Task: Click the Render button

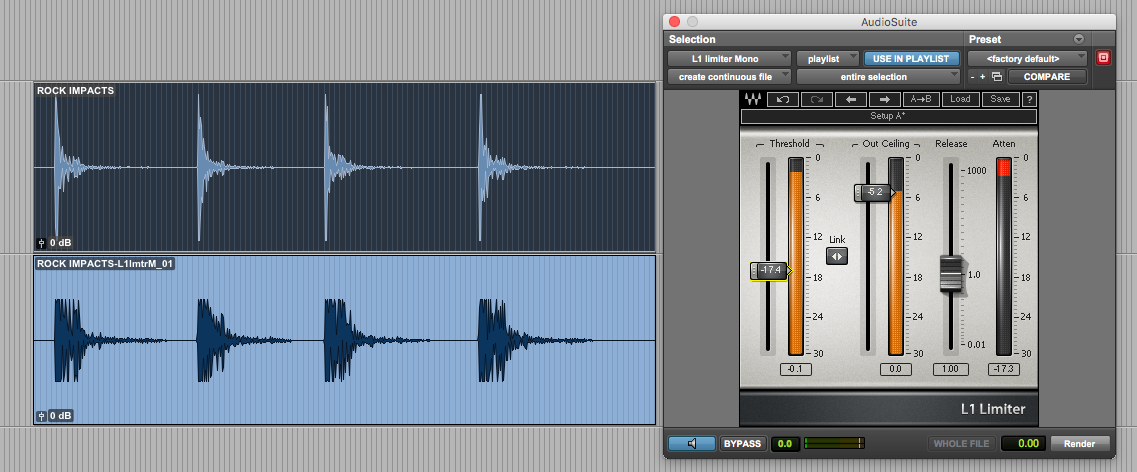Action: click(1080, 444)
